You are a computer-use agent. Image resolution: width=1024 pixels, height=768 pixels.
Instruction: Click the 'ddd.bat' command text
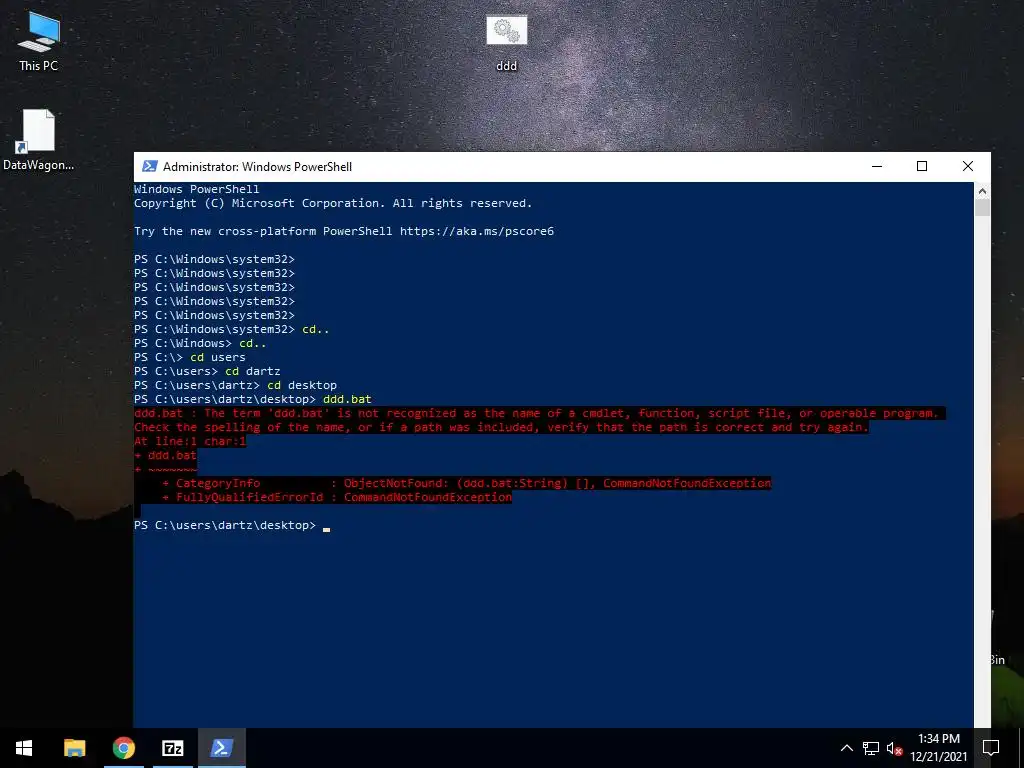coord(347,399)
